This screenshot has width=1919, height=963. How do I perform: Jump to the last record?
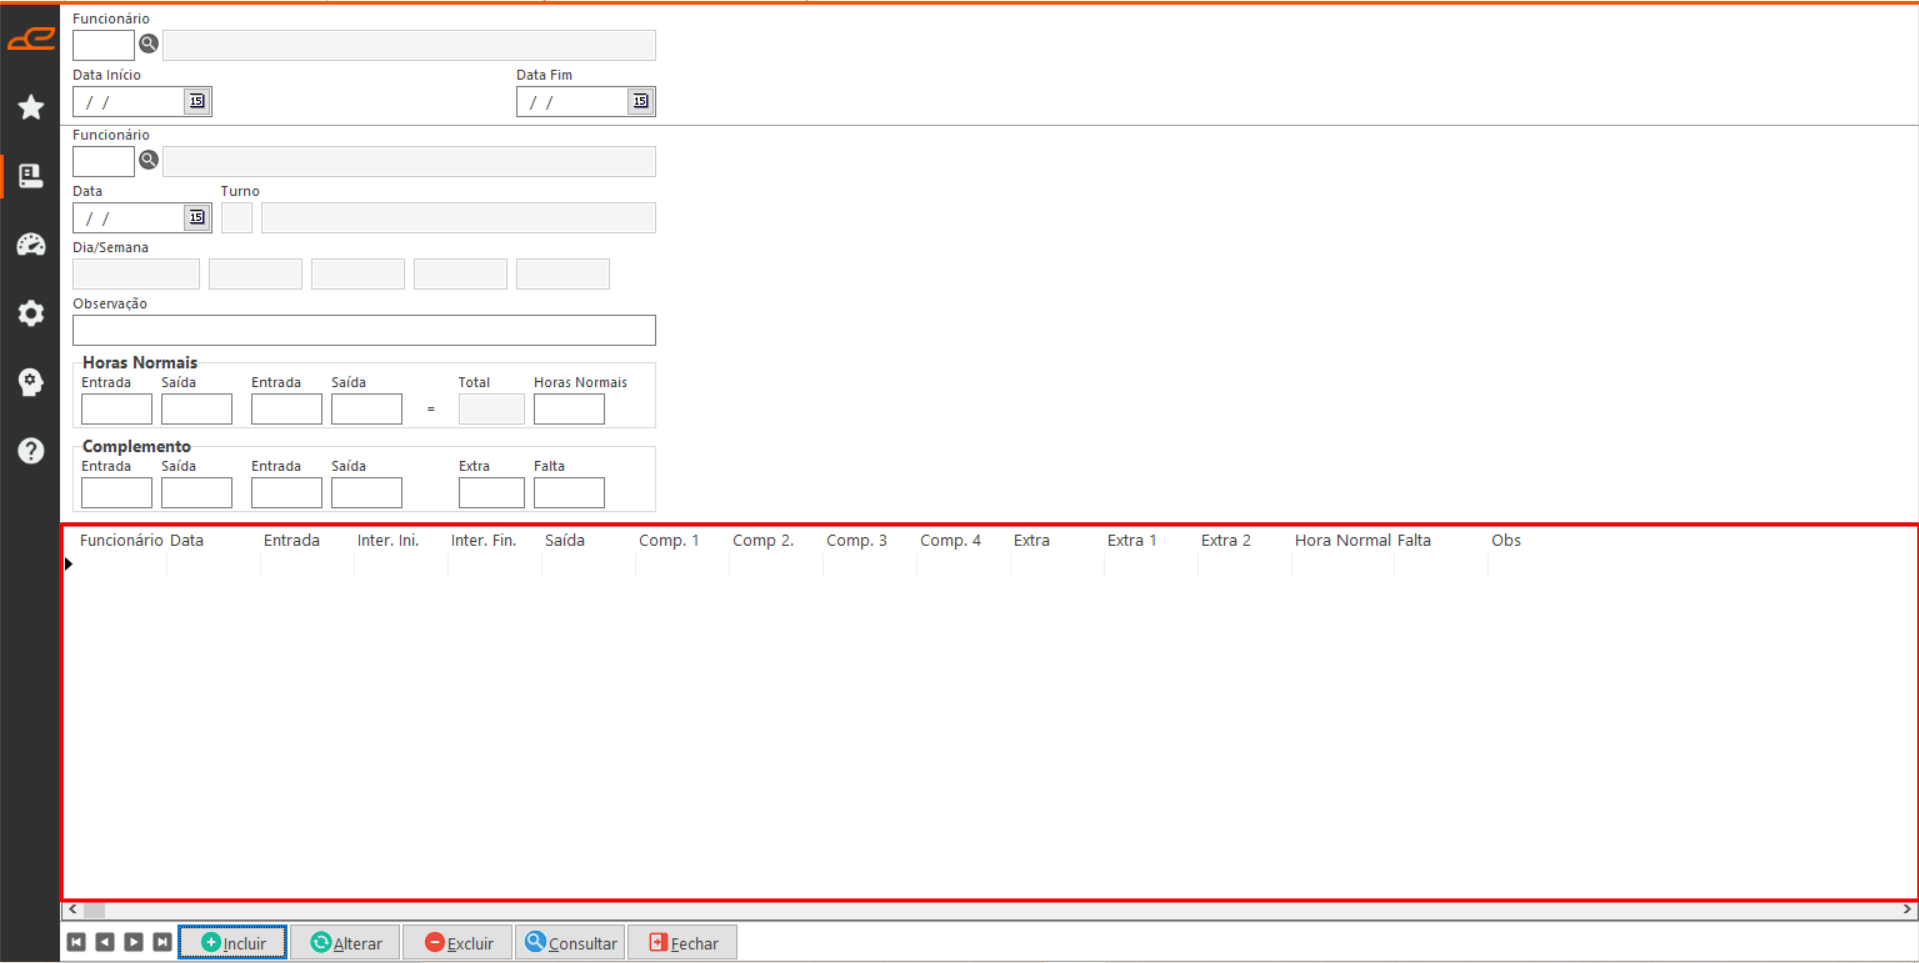point(162,942)
